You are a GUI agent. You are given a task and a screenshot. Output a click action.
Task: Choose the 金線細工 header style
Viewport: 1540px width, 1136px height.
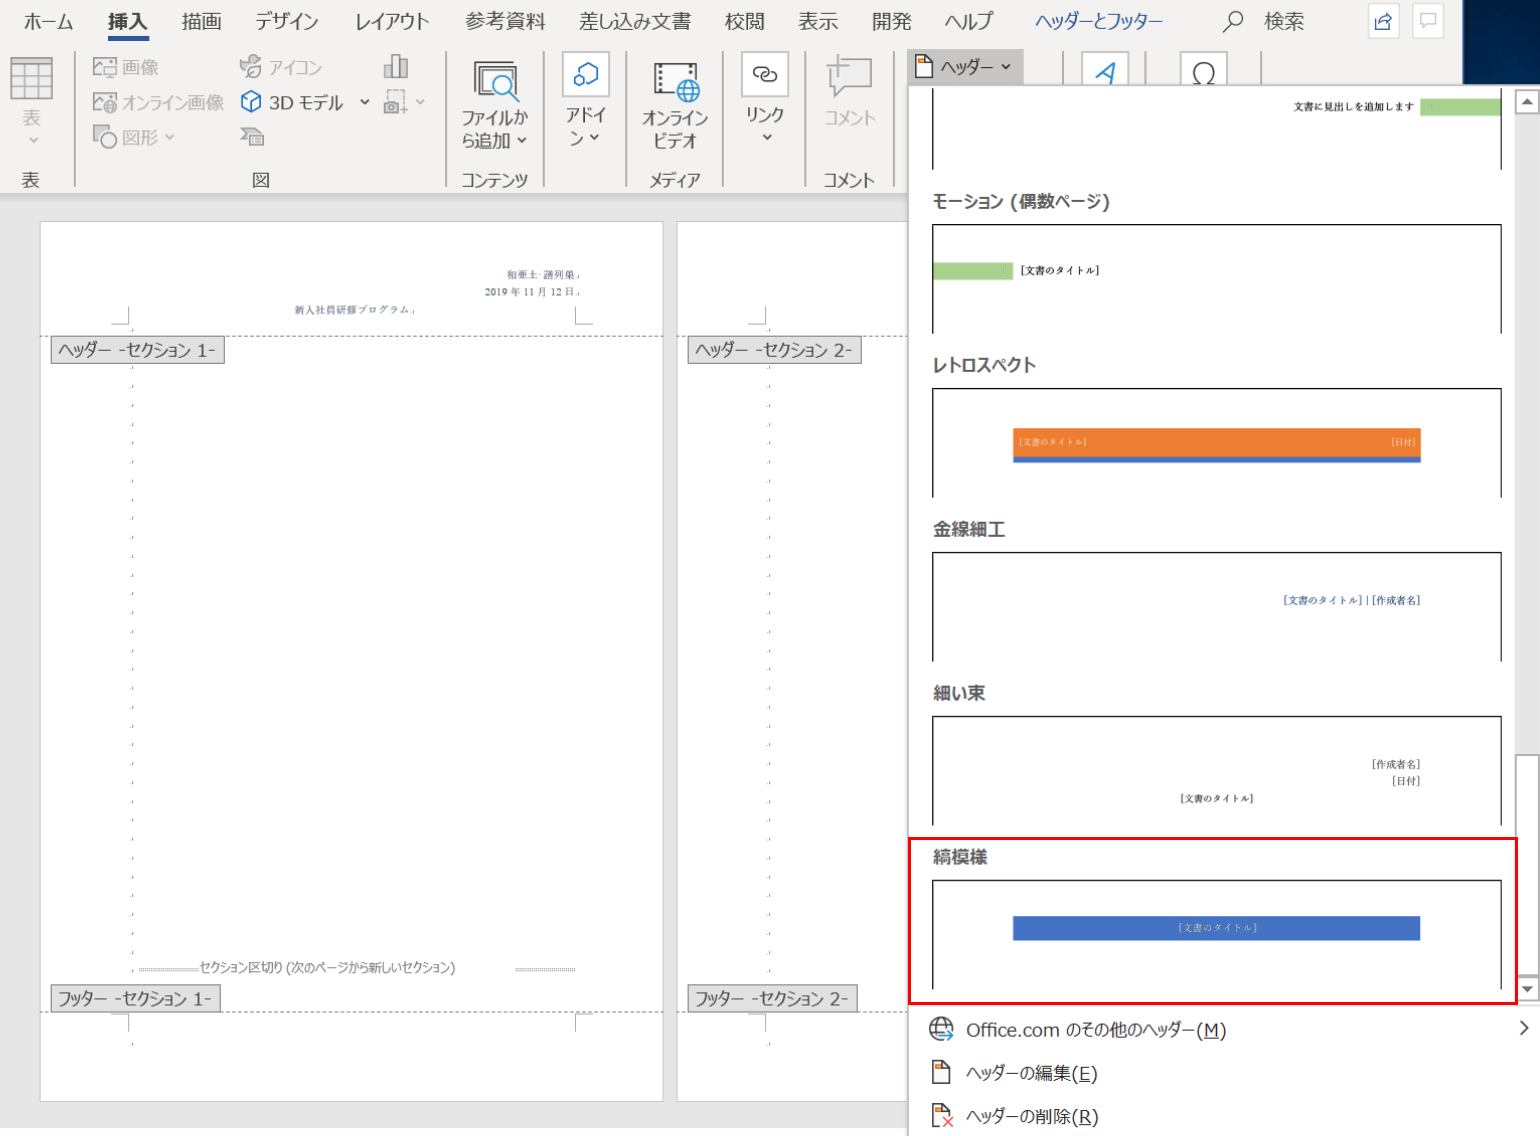click(1216, 607)
